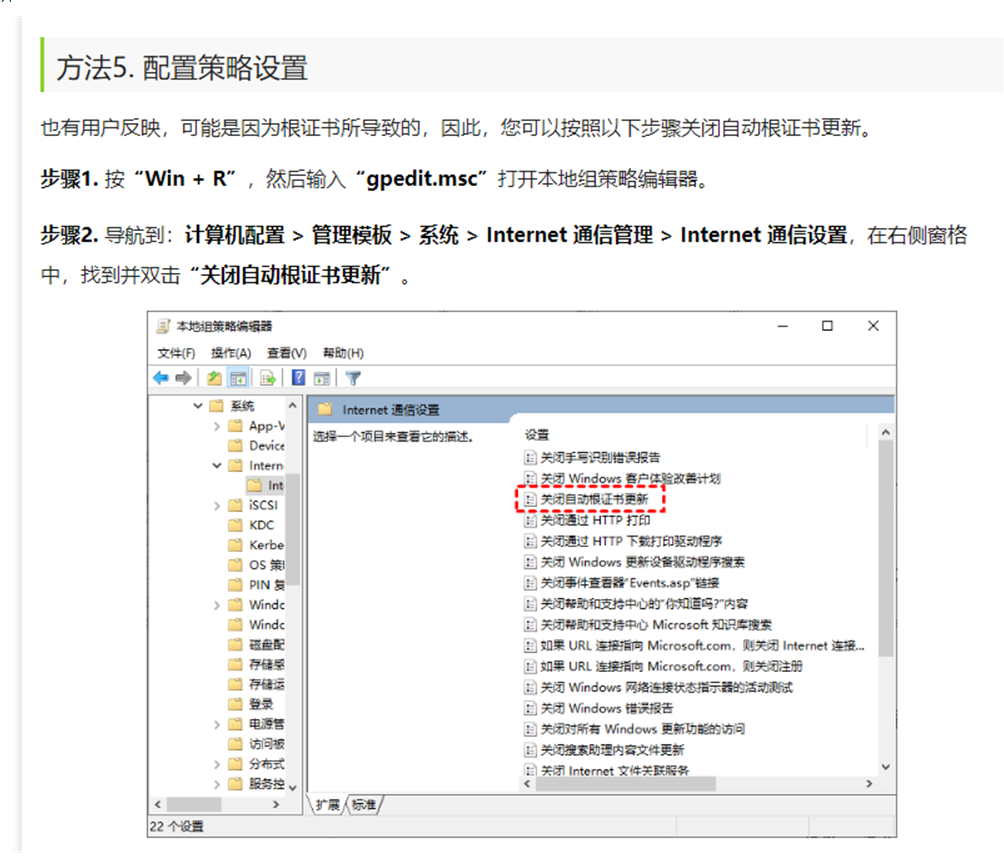Collapse the 系统 tree node
The image size is (1004, 858).
pyautogui.click(x=198, y=406)
